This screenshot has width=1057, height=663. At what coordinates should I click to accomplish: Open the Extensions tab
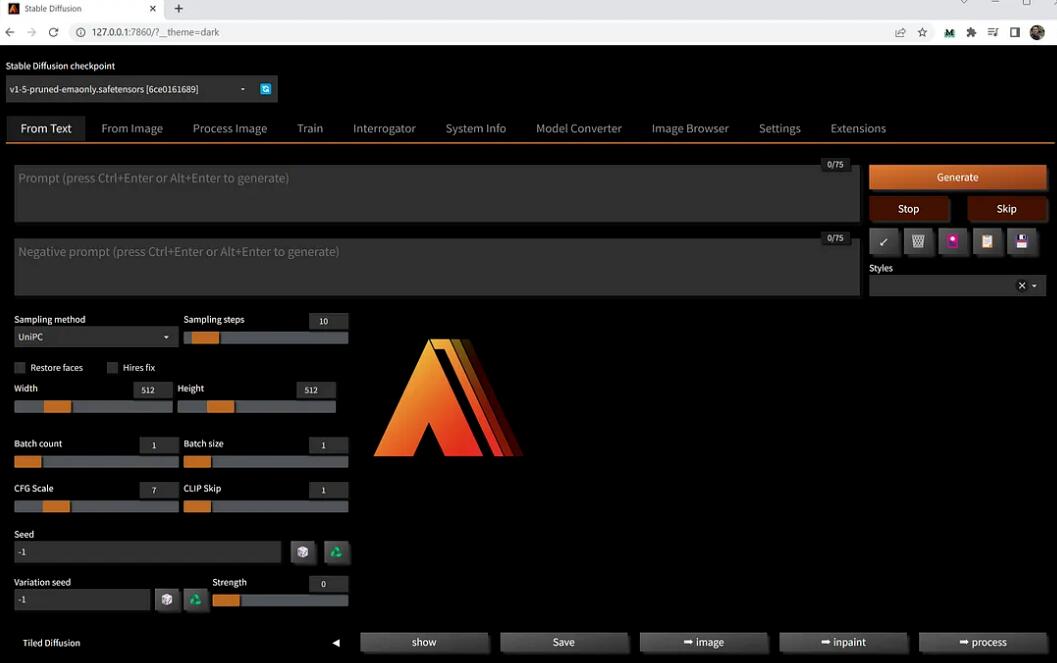[858, 129]
